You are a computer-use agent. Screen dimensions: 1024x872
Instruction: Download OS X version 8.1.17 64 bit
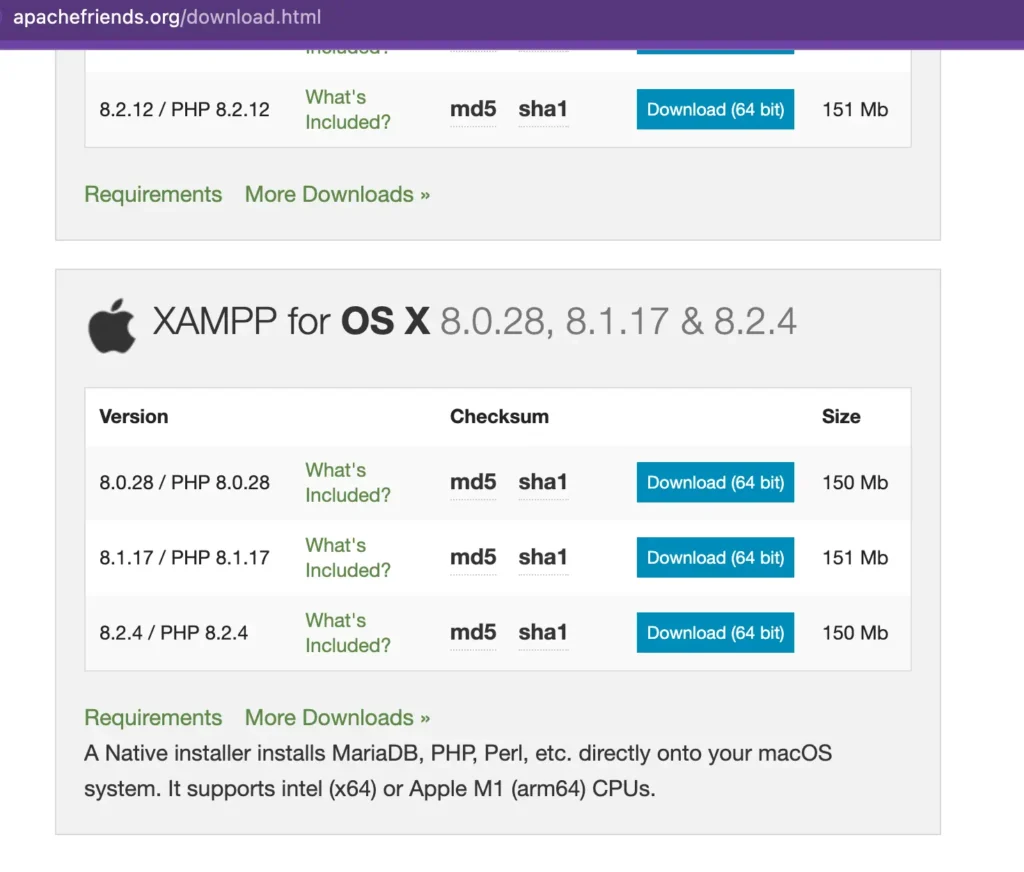[715, 557]
